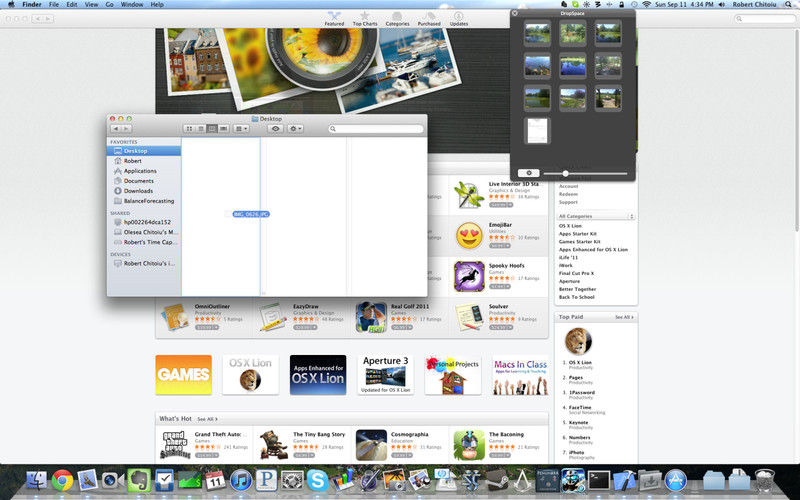
Task: Open Terminal from the Dock
Action: pos(599,480)
